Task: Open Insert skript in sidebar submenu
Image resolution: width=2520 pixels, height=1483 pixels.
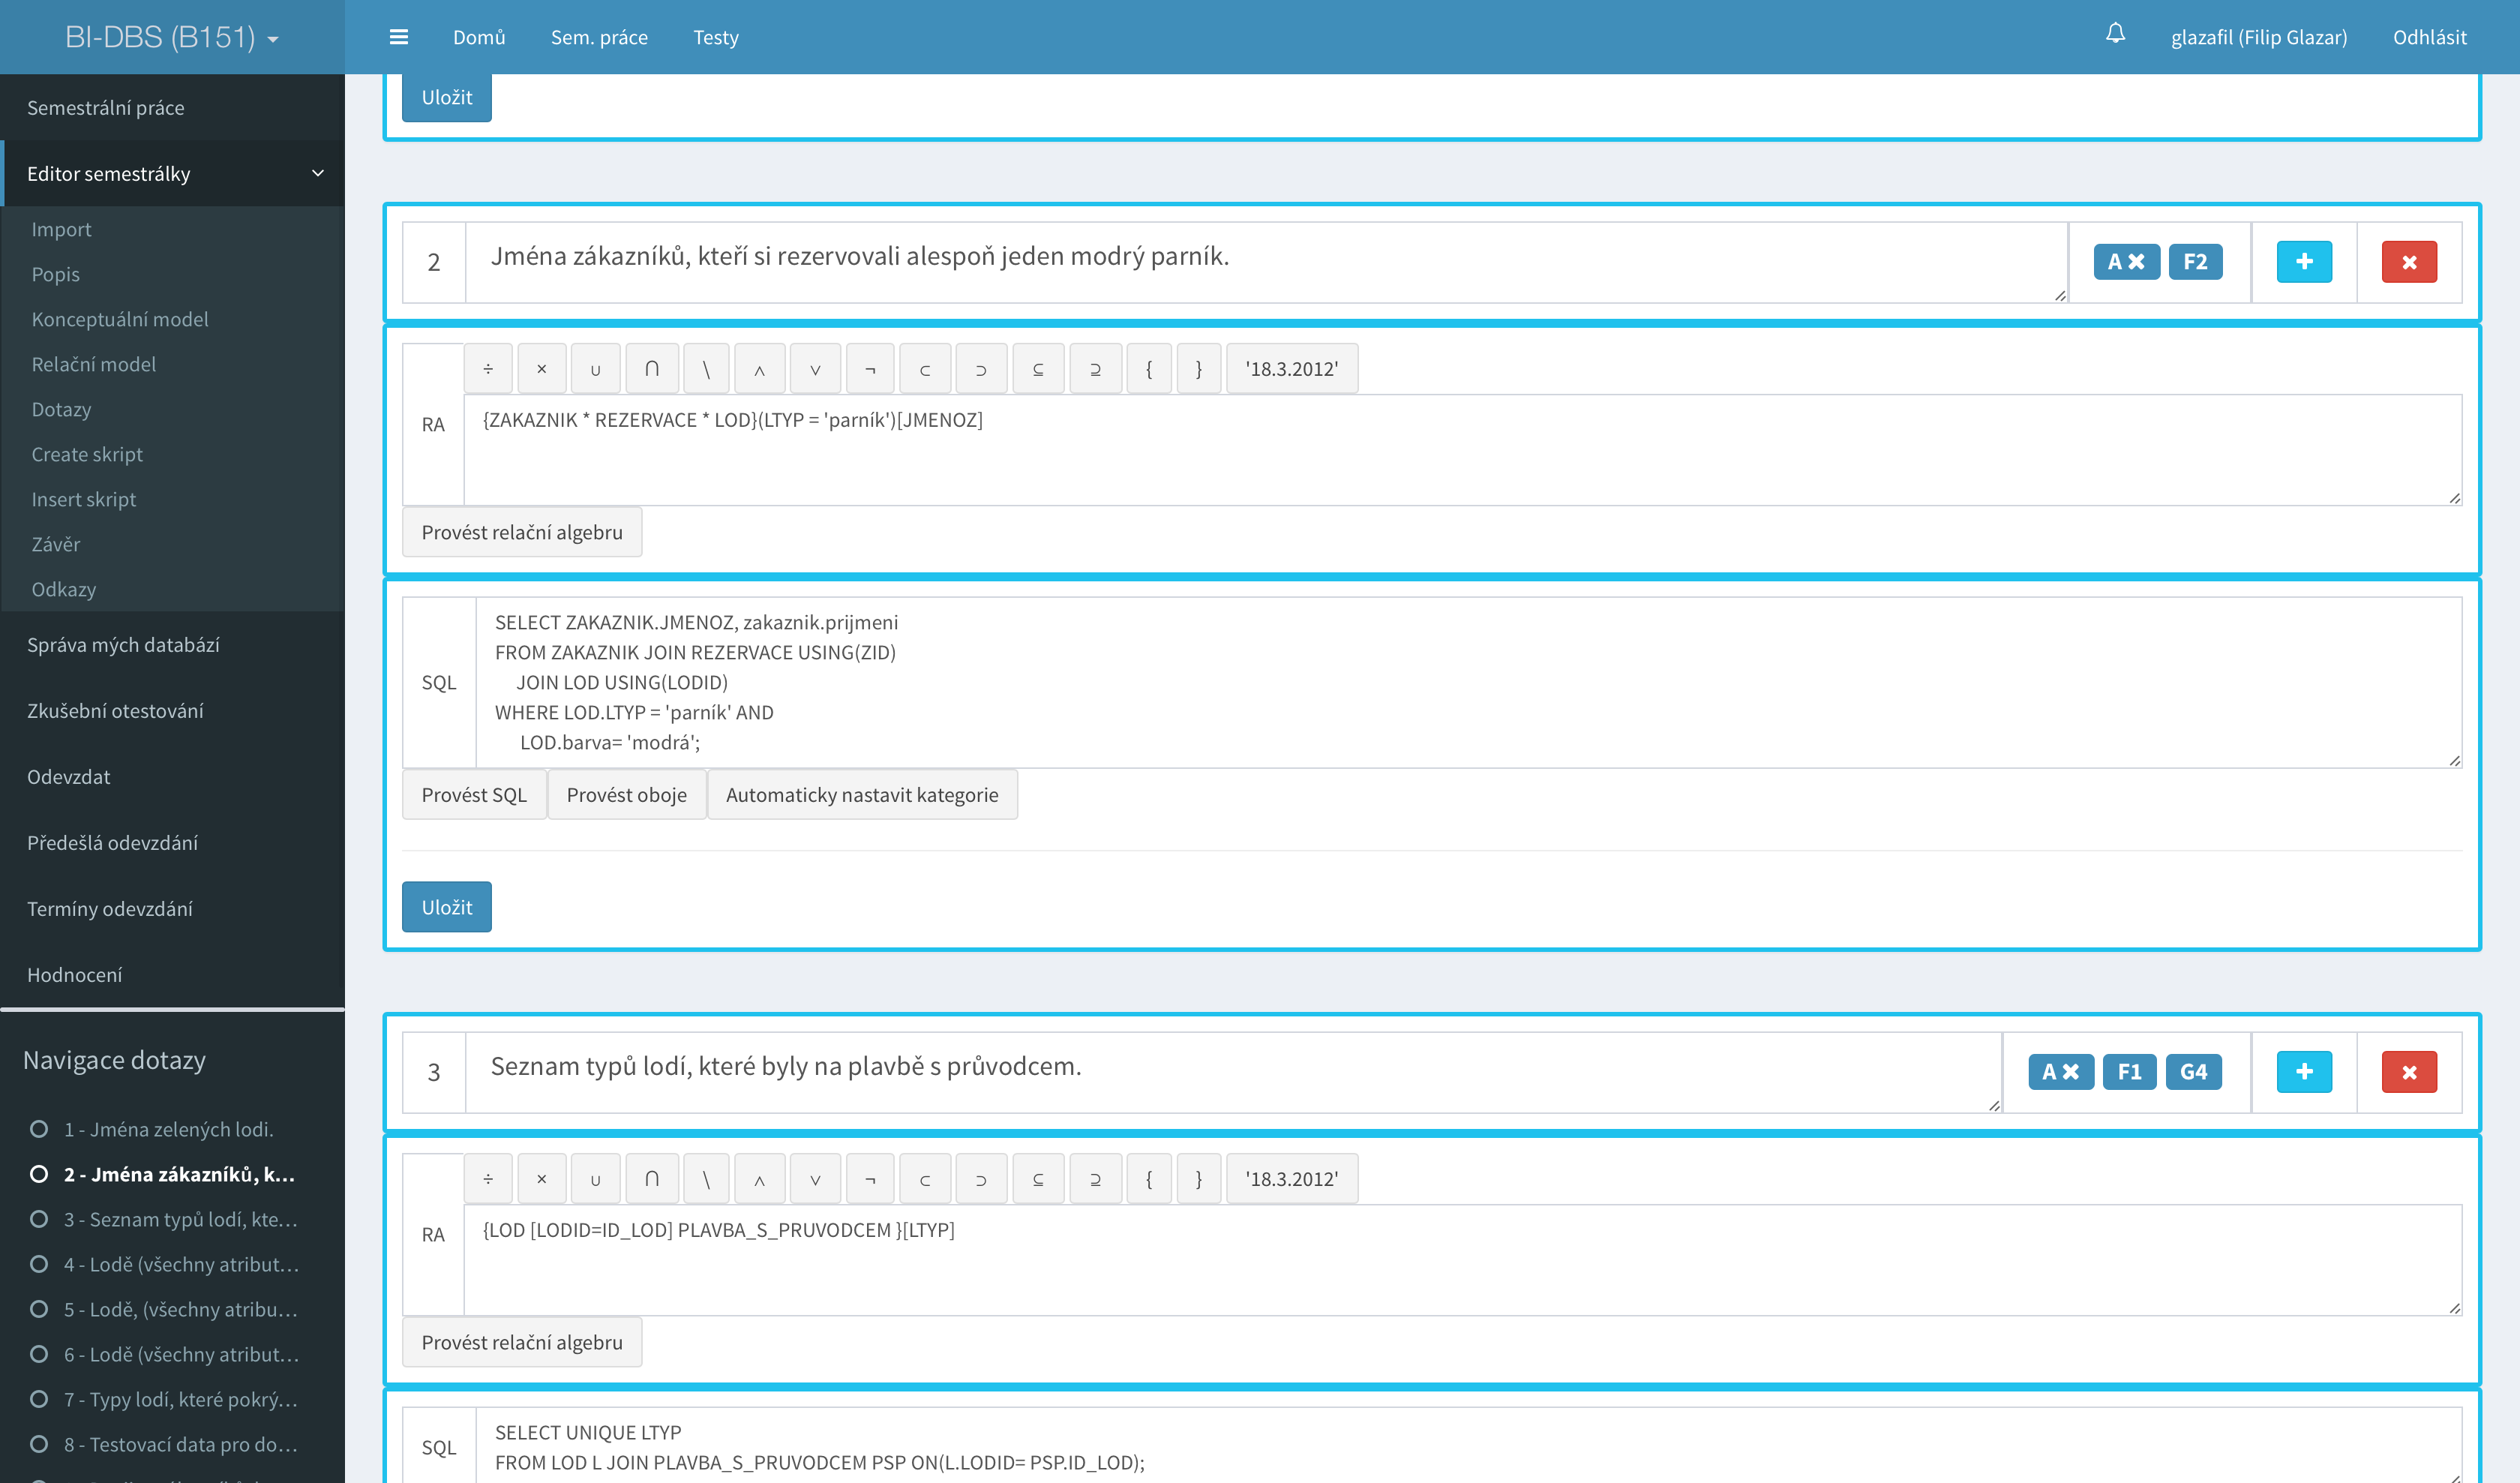Action: coord(84,499)
